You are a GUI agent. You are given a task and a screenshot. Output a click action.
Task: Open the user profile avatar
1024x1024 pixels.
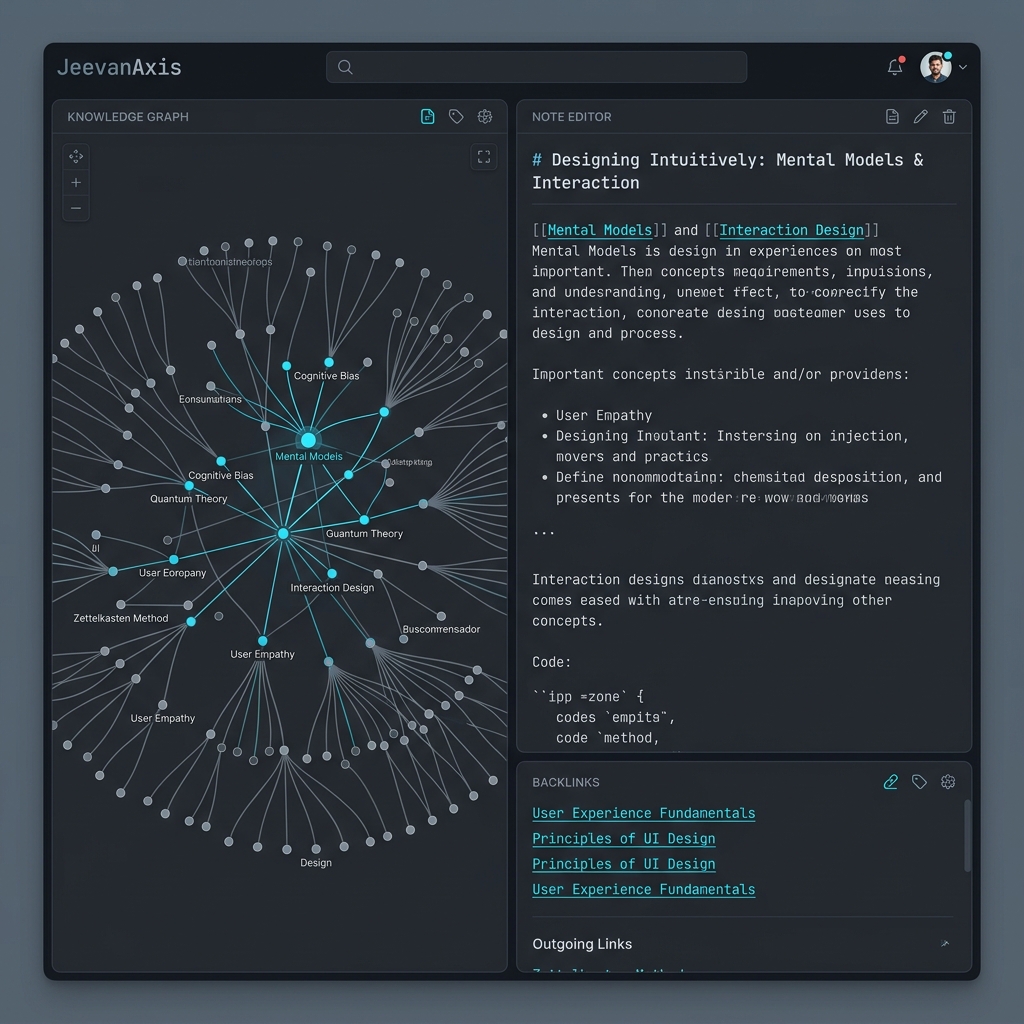[935, 67]
